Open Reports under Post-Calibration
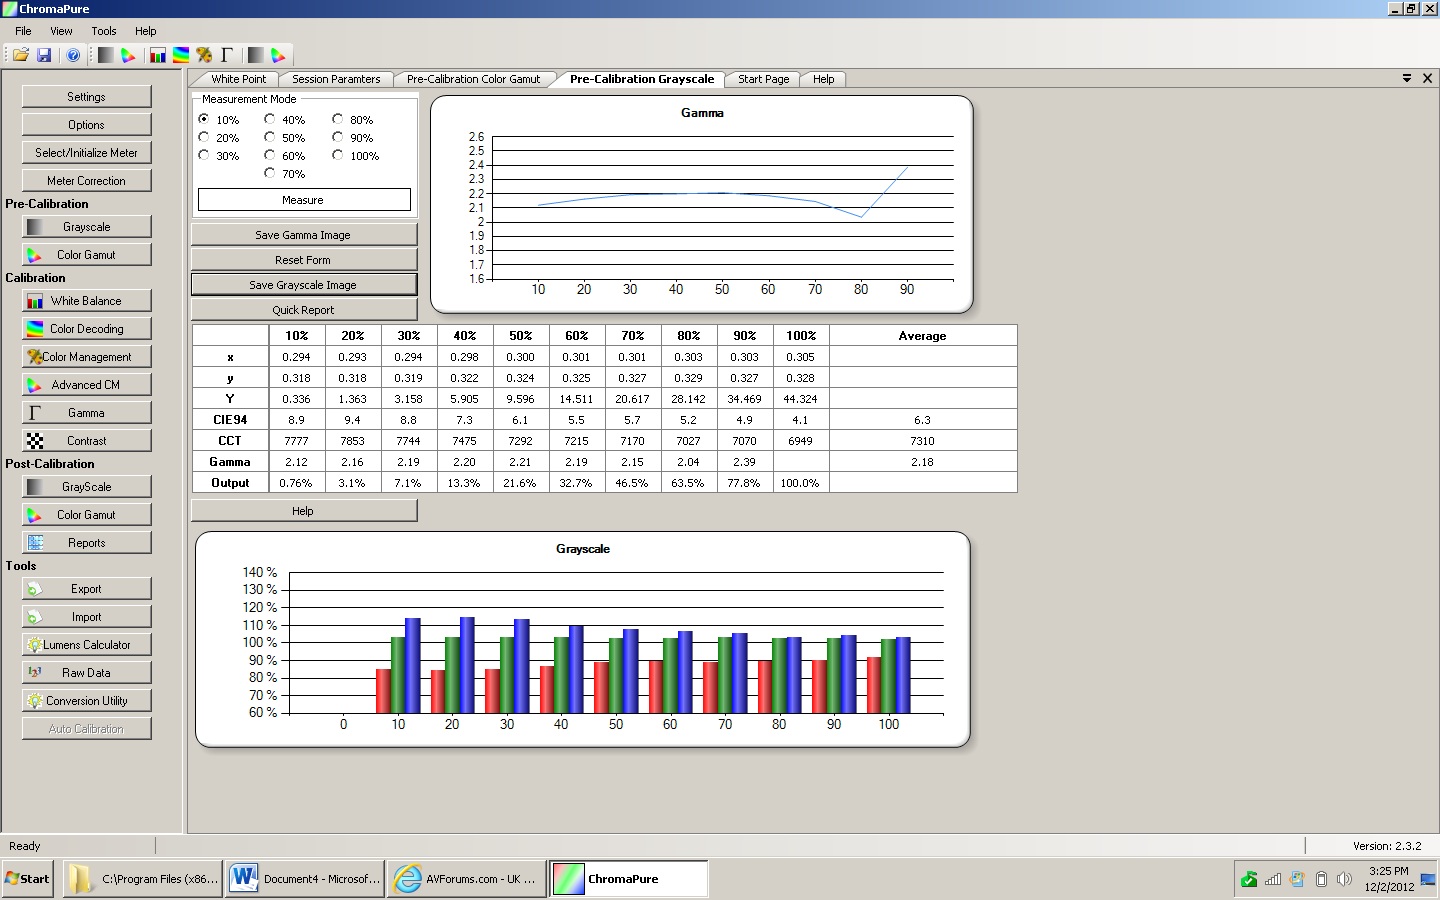 coord(87,543)
